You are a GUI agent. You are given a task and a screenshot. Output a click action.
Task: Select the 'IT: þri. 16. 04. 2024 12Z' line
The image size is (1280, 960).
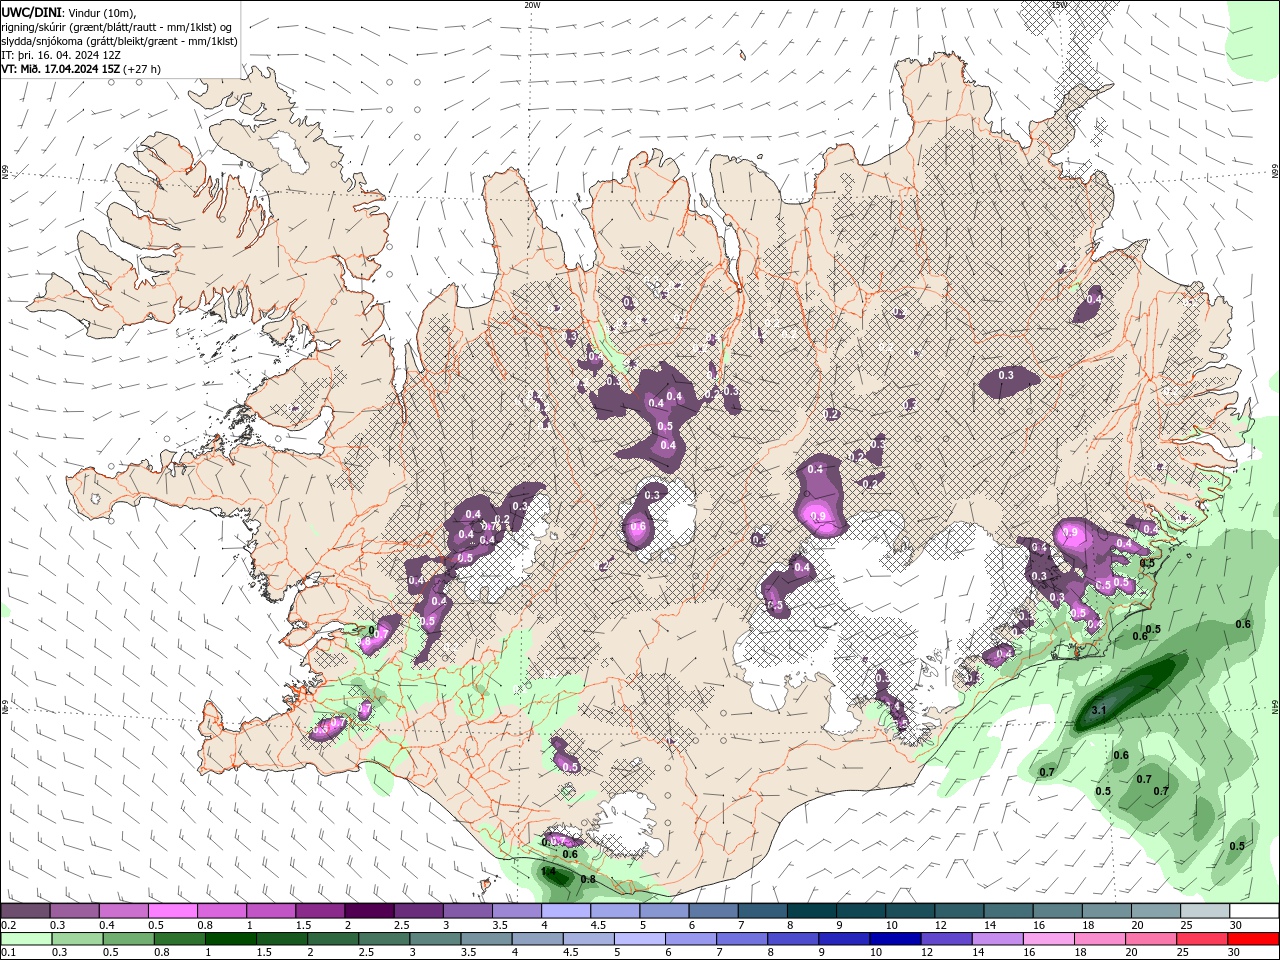(x=61, y=55)
